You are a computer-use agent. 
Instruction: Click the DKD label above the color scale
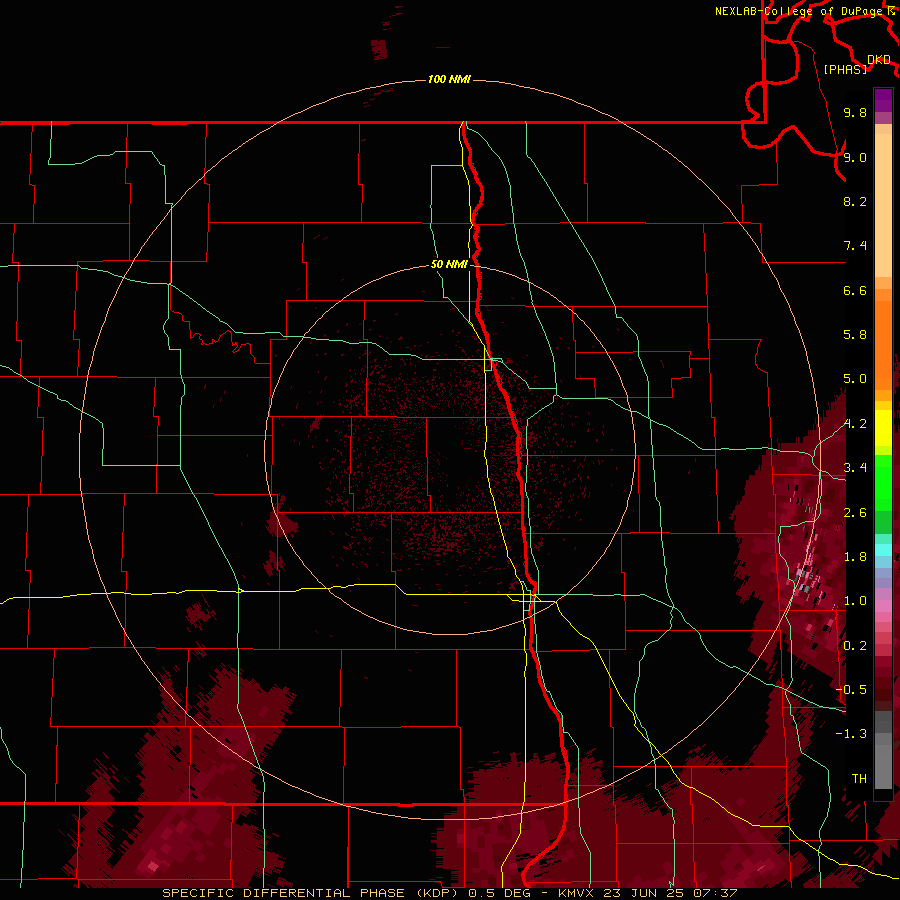point(879,60)
